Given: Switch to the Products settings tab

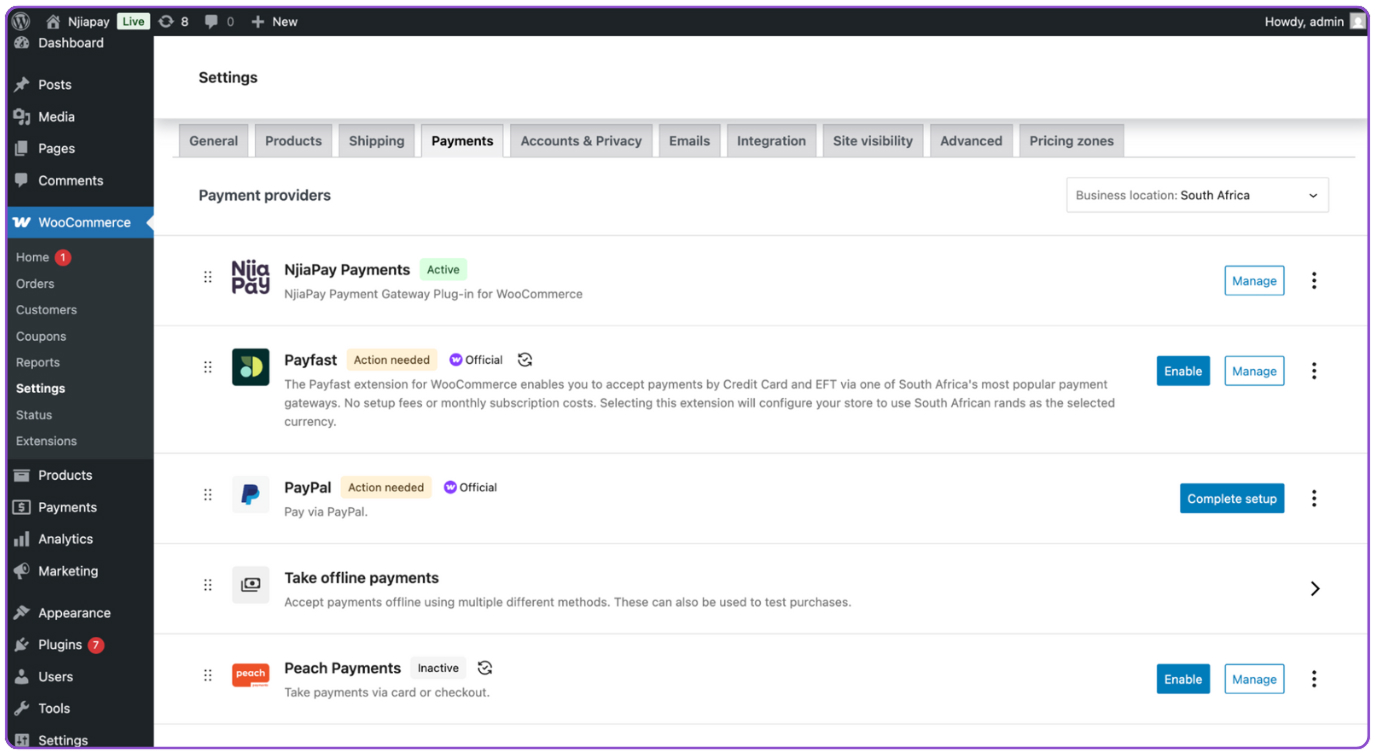Looking at the screenshot, I should 293,141.
